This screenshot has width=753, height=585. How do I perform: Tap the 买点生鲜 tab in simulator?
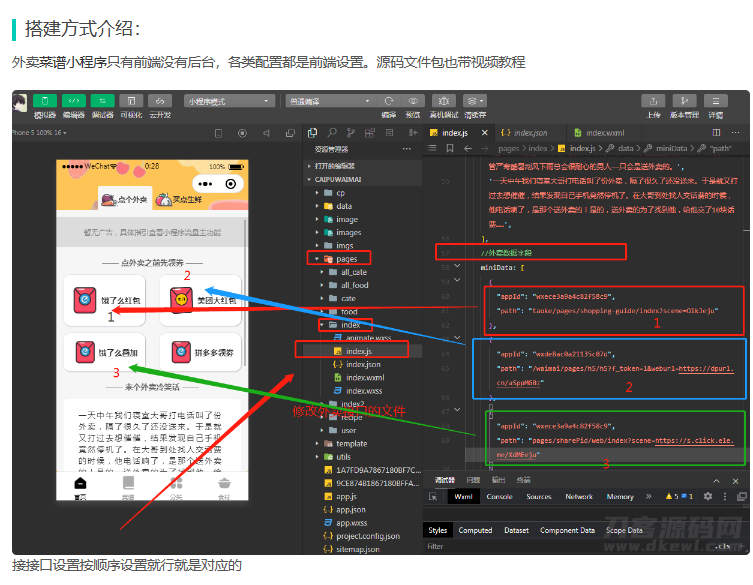coord(185,200)
